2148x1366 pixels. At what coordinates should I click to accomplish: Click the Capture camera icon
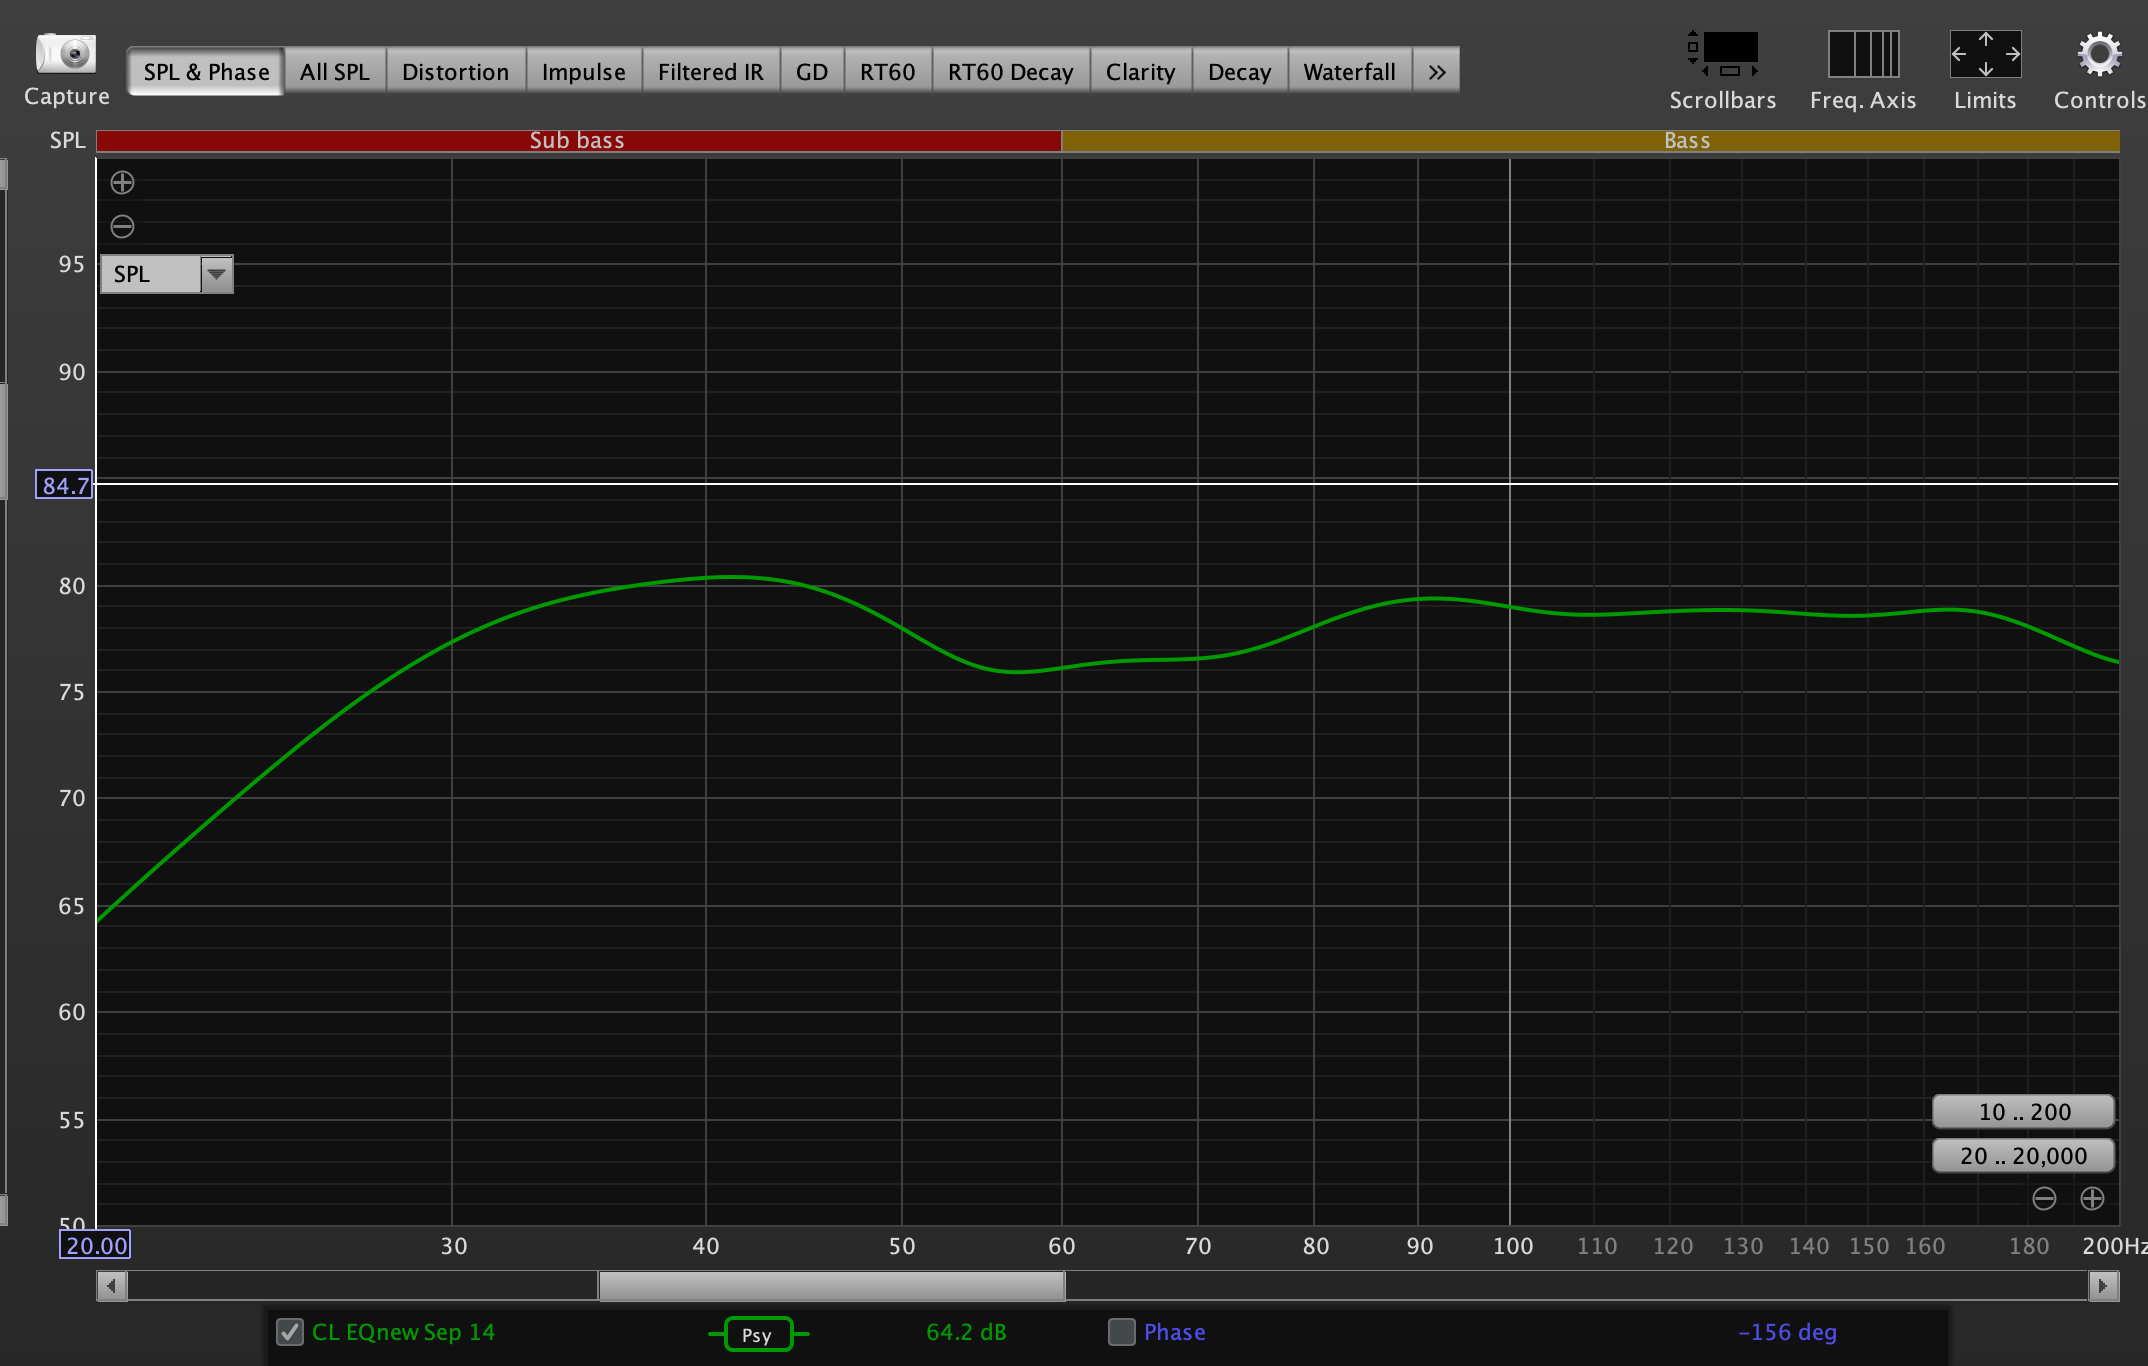tap(66, 54)
